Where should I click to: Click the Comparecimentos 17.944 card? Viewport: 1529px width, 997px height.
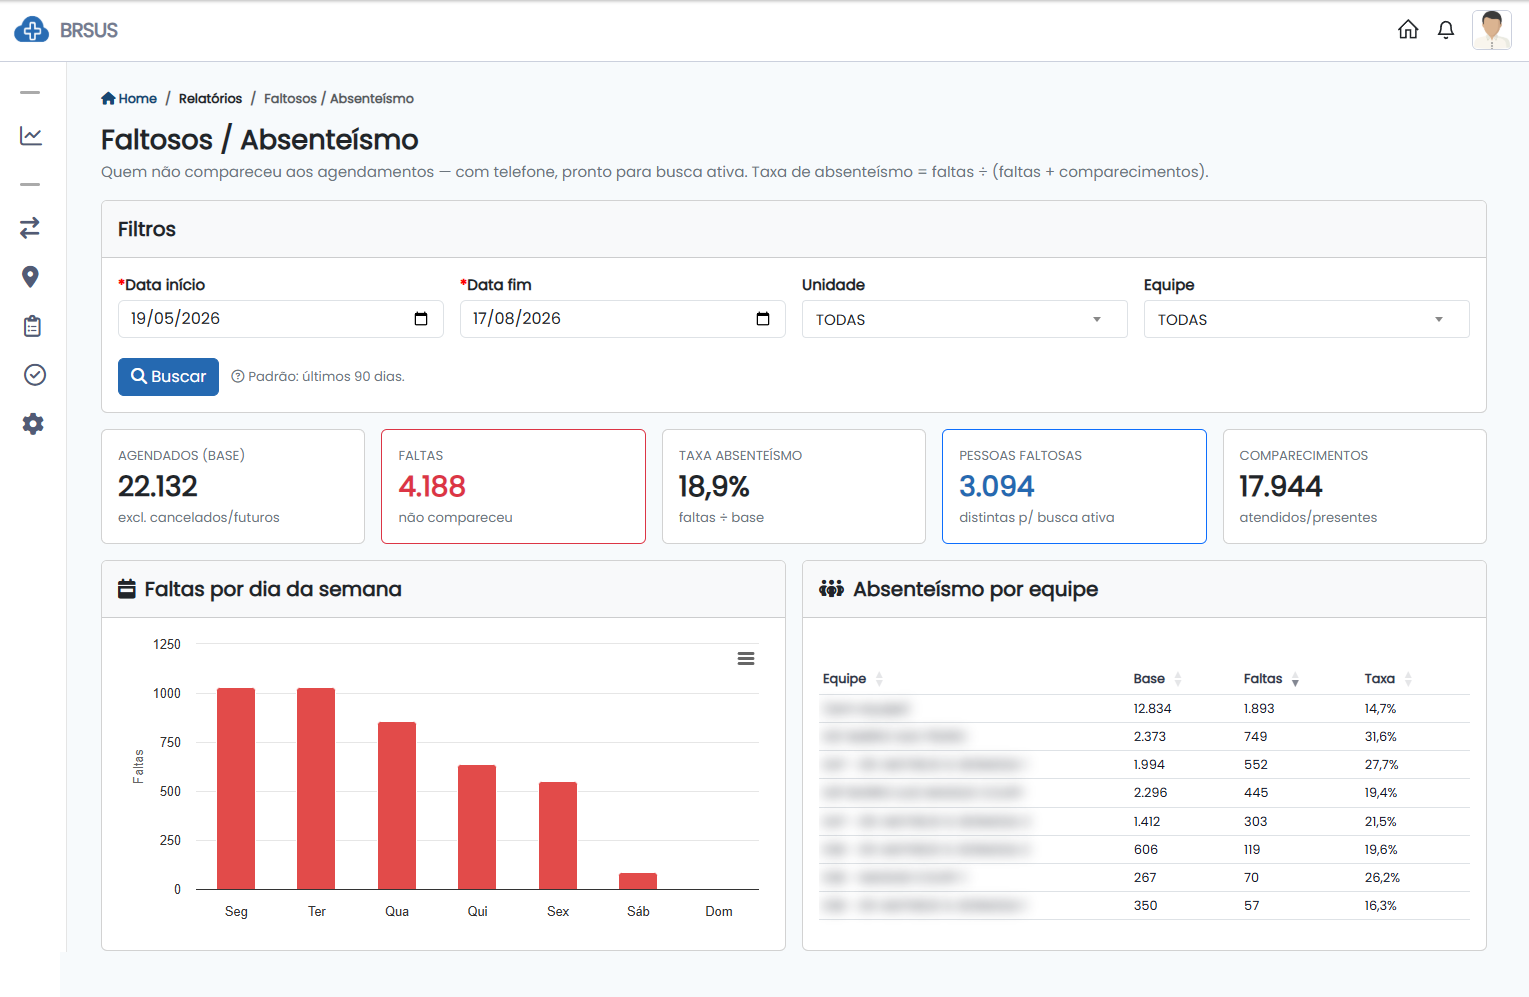[x=1354, y=486]
